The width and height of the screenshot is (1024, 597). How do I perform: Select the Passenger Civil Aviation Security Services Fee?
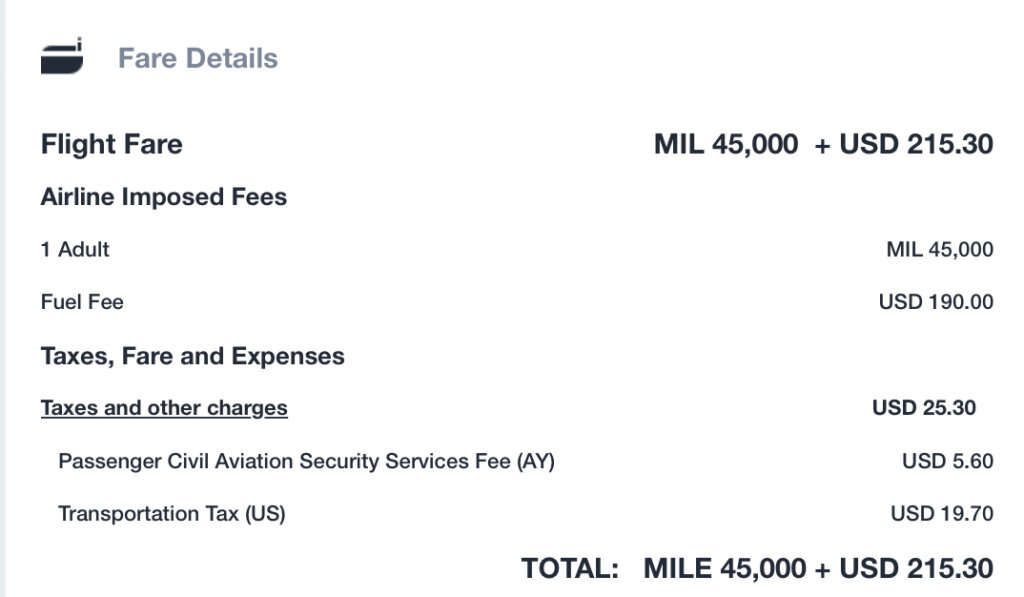coord(306,461)
